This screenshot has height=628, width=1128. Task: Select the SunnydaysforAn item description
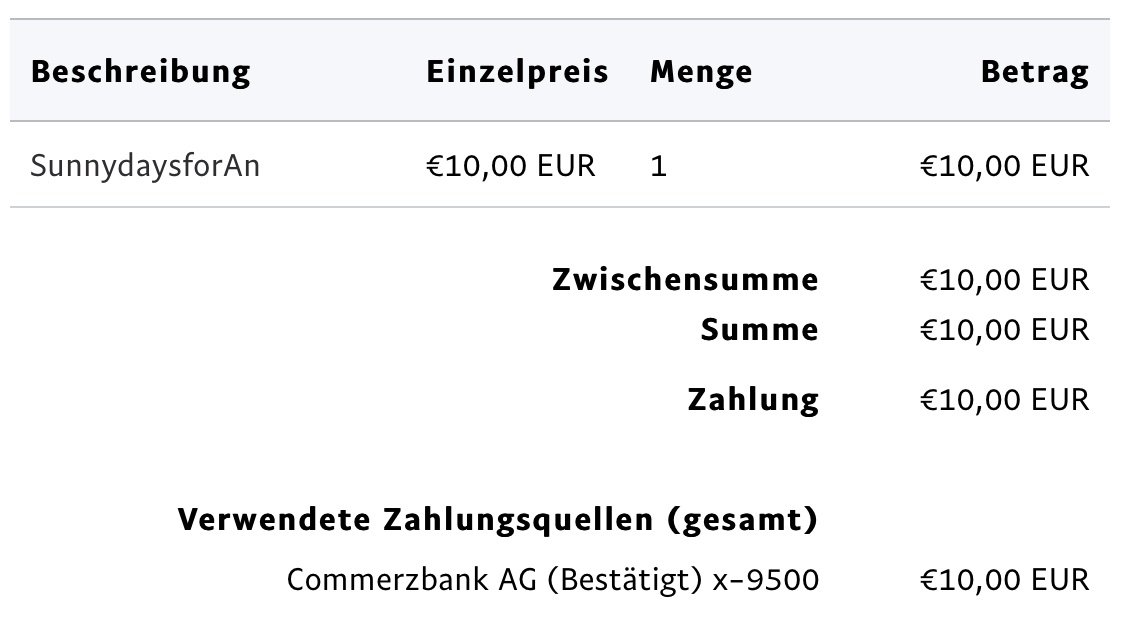[x=145, y=166]
